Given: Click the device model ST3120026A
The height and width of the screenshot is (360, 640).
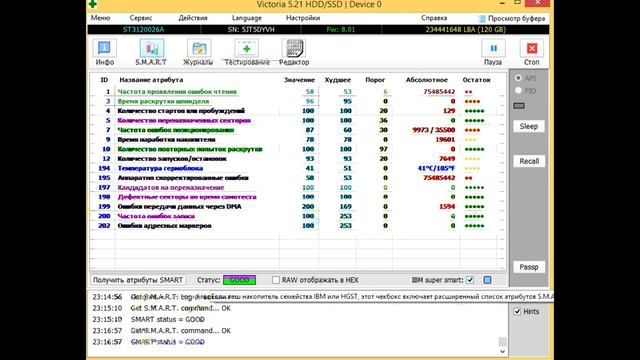Looking at the screenshot, I should pyautogui.click(x=143, y=29).
